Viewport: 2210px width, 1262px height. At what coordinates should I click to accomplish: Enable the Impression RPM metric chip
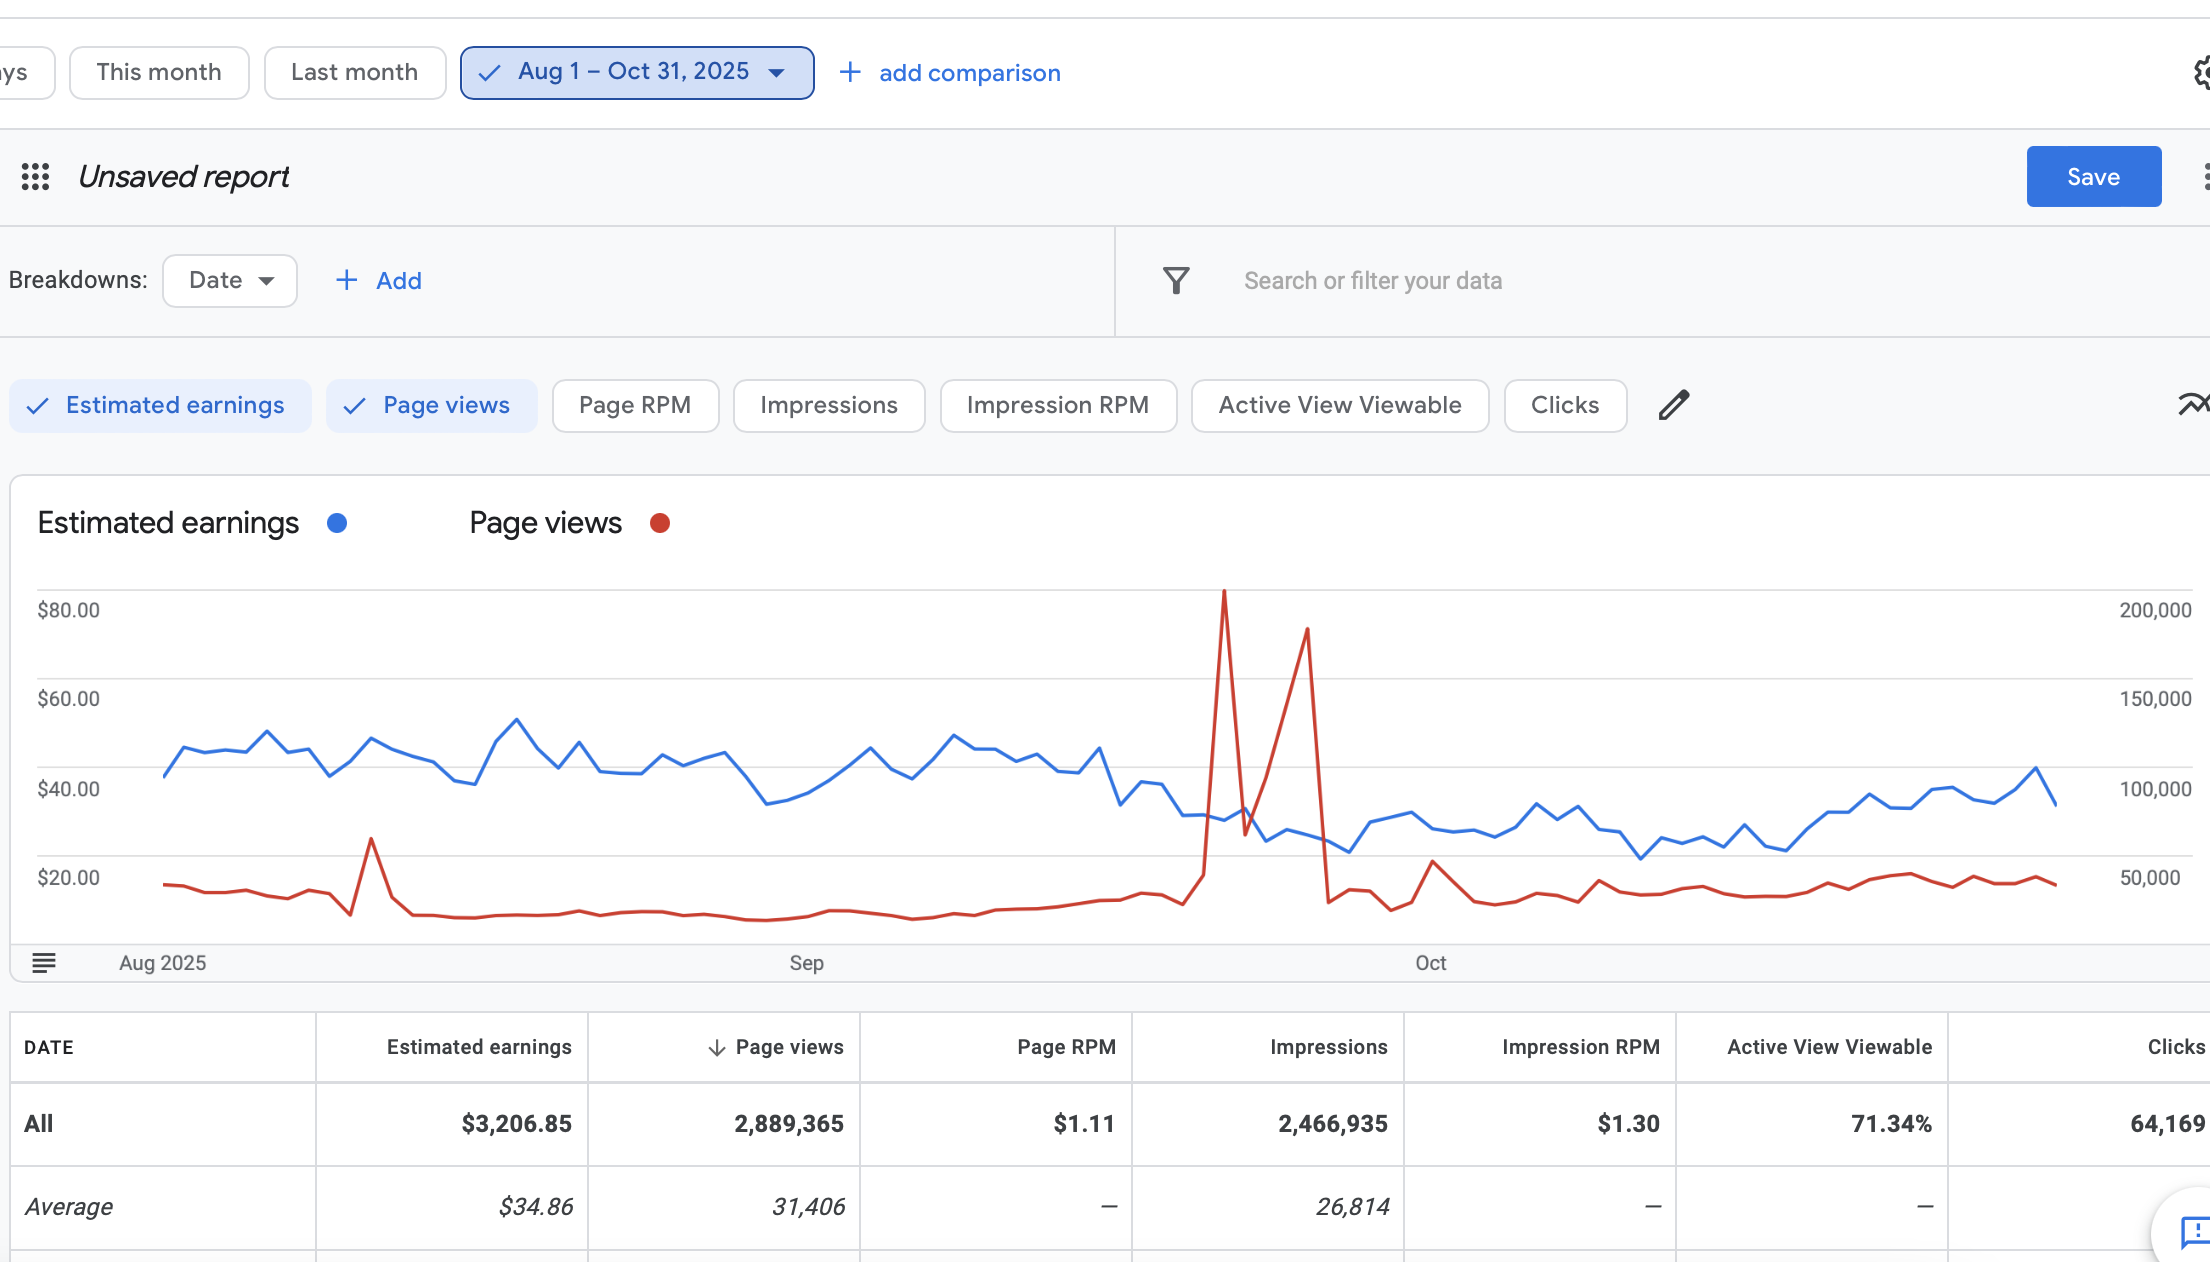click(x=1057, y=406)
